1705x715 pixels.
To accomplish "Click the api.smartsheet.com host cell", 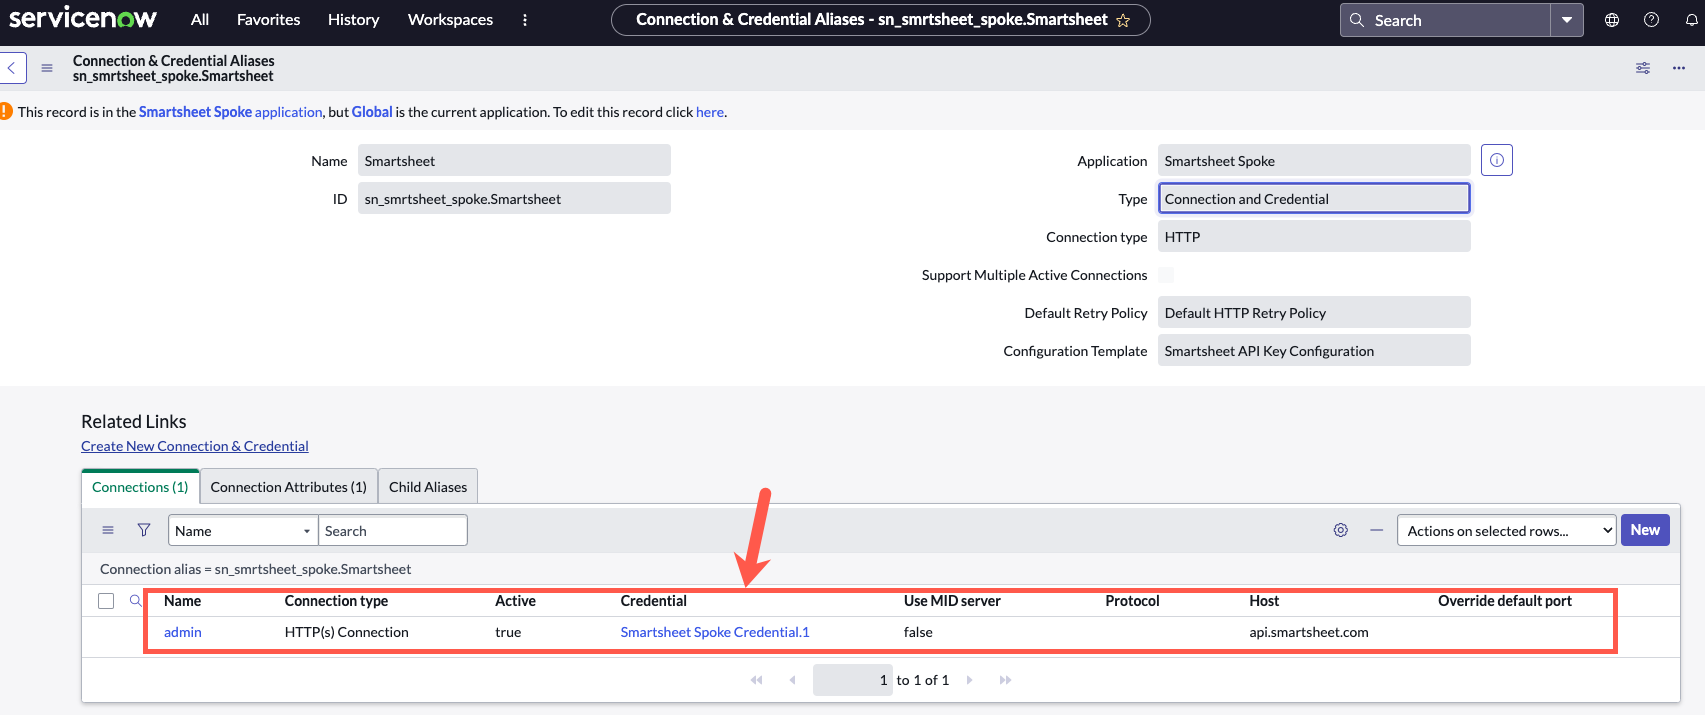I will 1309,632.
